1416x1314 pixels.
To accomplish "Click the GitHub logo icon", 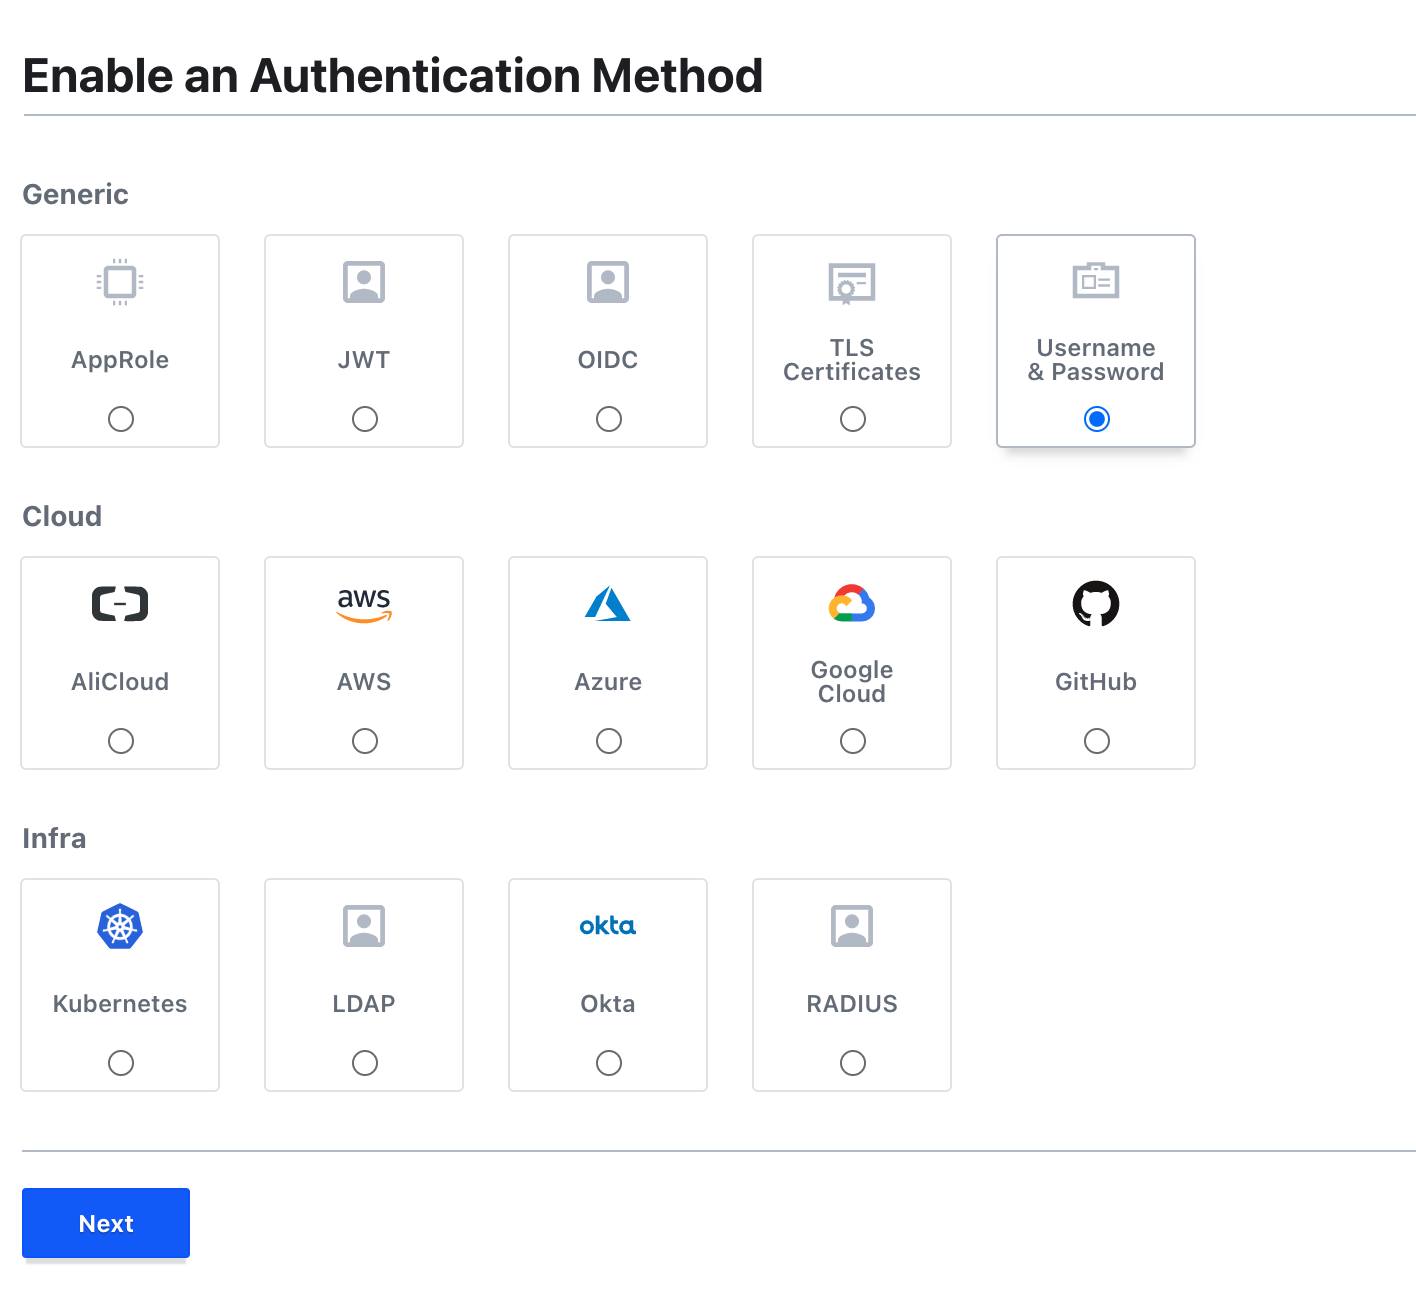I will click(x=1096, y=604).
